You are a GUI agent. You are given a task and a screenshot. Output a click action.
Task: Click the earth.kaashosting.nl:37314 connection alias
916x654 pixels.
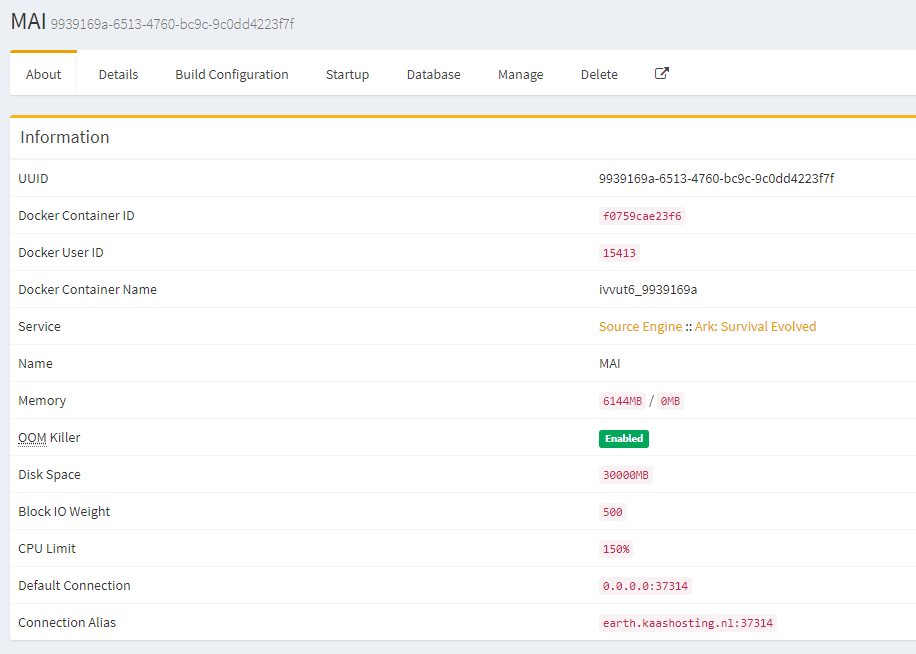click(x=687, y=623)
